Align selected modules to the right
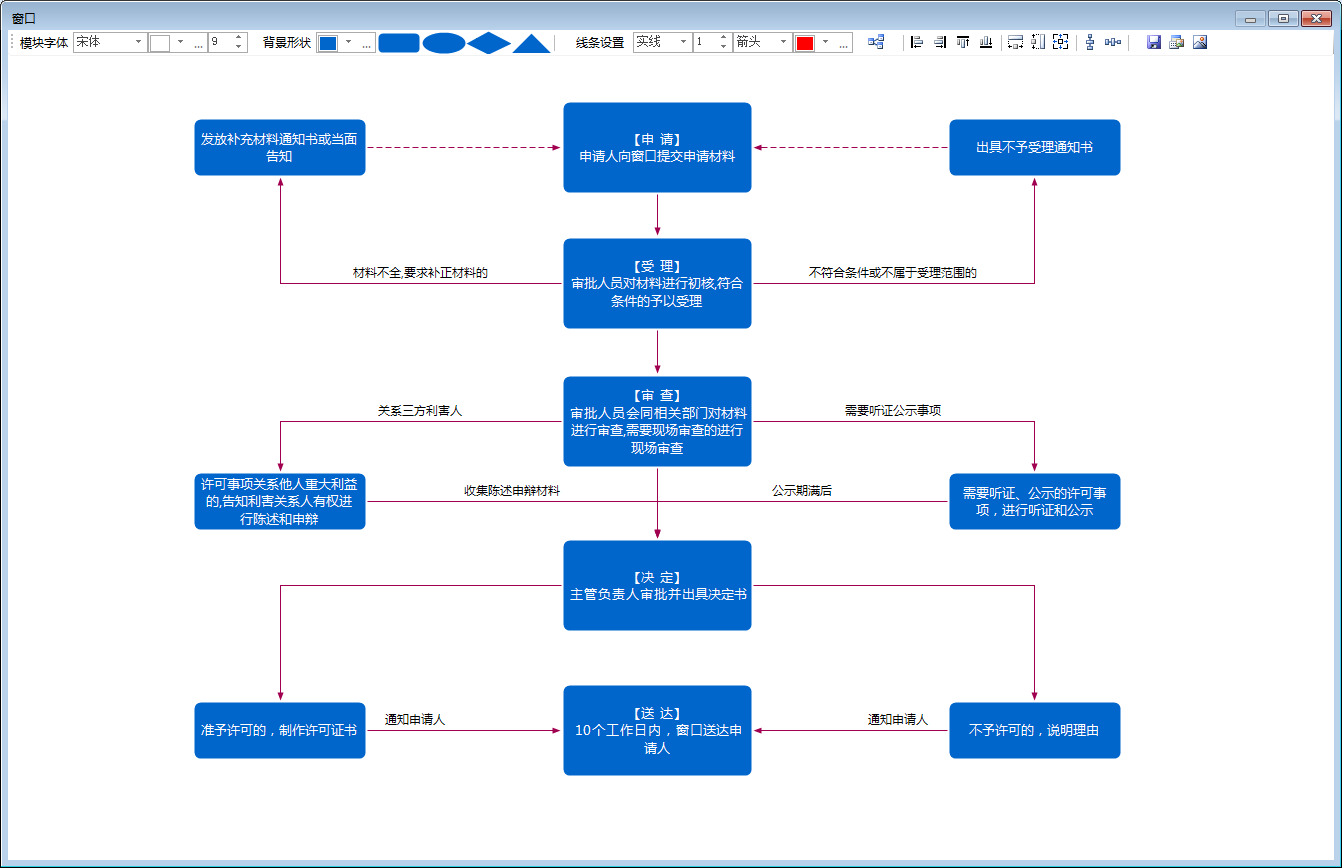 [x=940, y=42]
